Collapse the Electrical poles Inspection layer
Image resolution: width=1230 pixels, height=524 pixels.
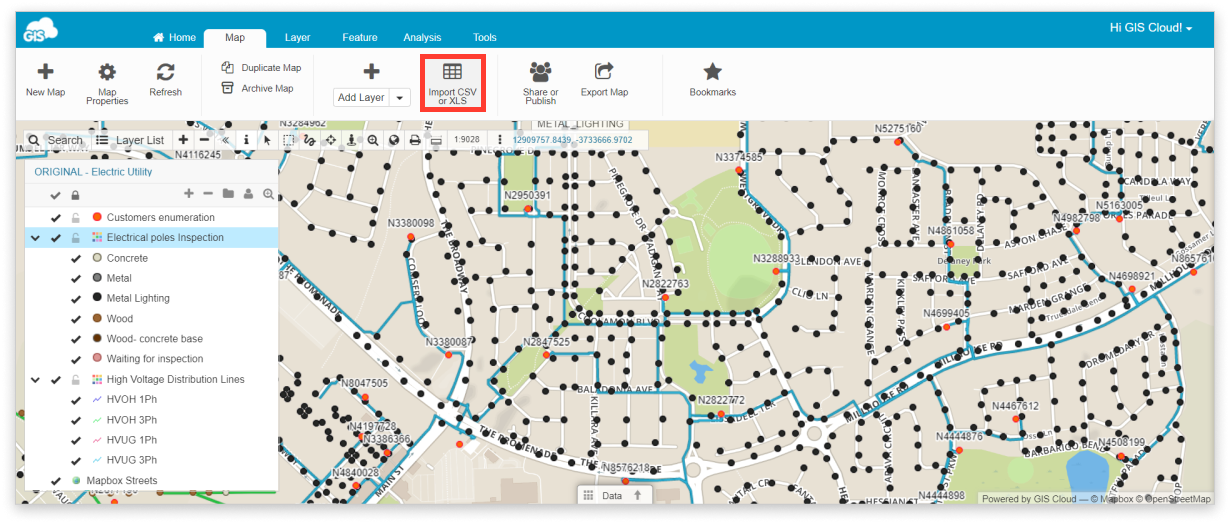36,238
